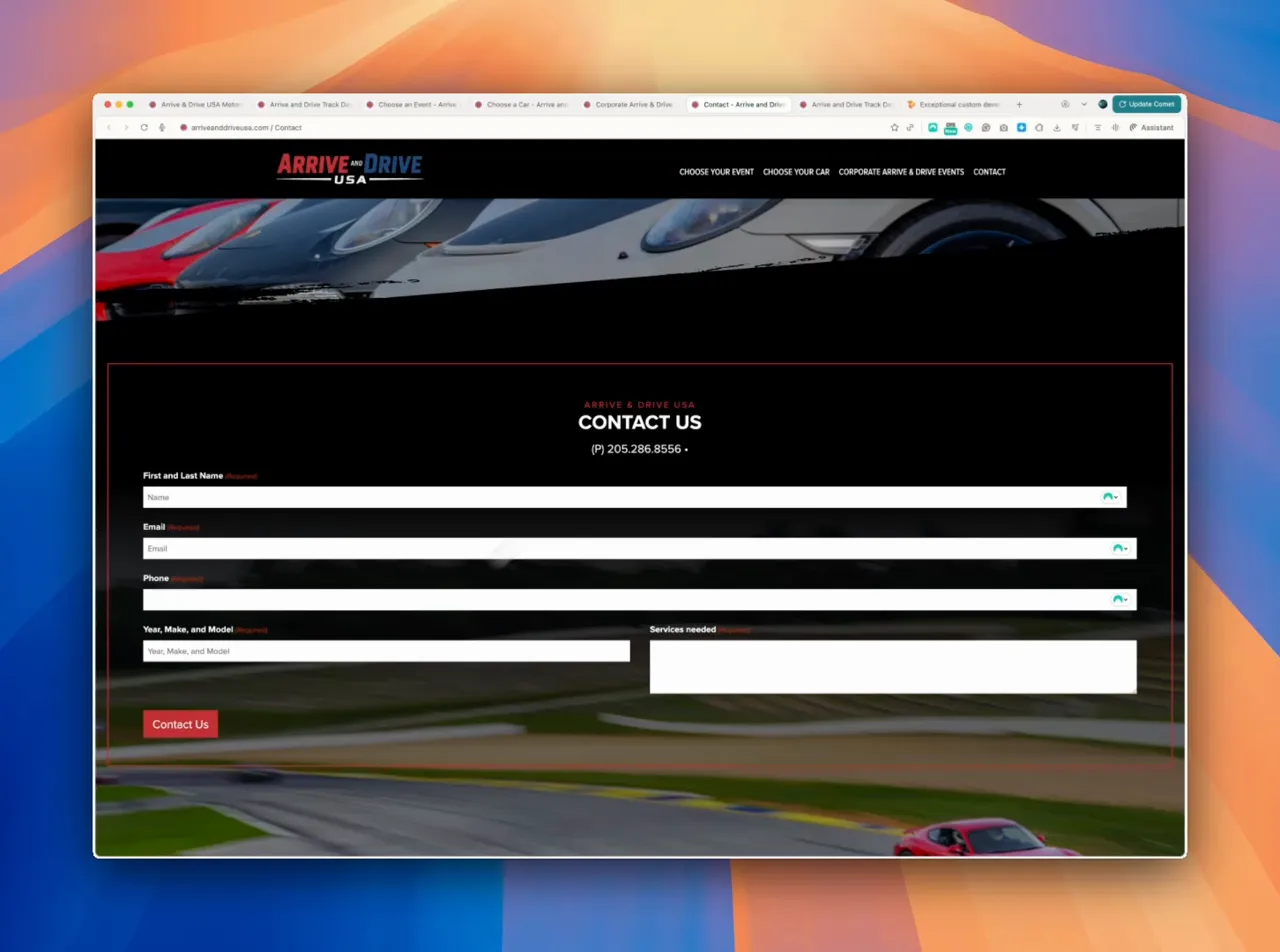The height and width of the screenshot is (952, 1280).
Task: Go back using the back navigation arrow
Action: coord(108,127)
